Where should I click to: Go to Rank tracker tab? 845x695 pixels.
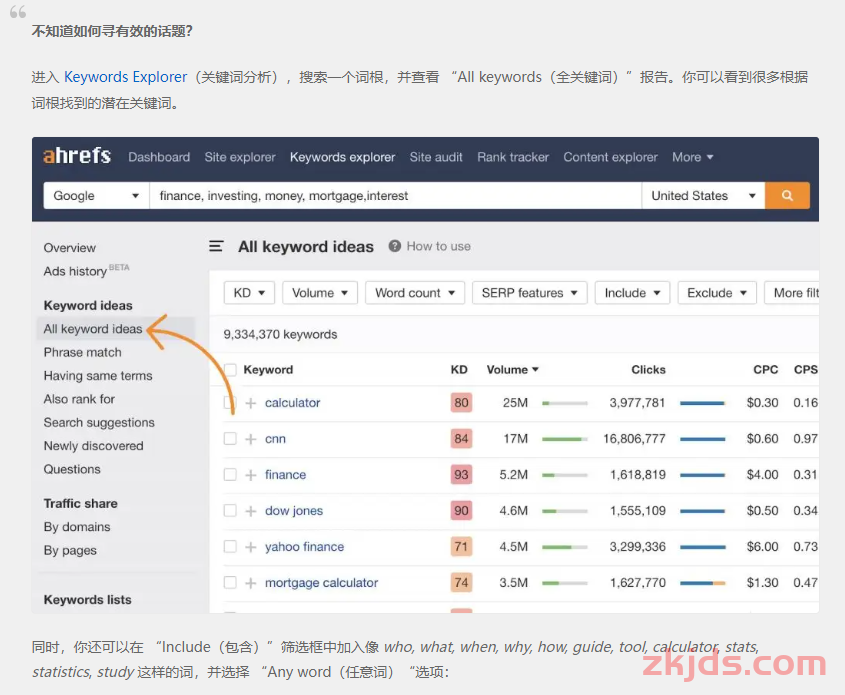point(513,157)
